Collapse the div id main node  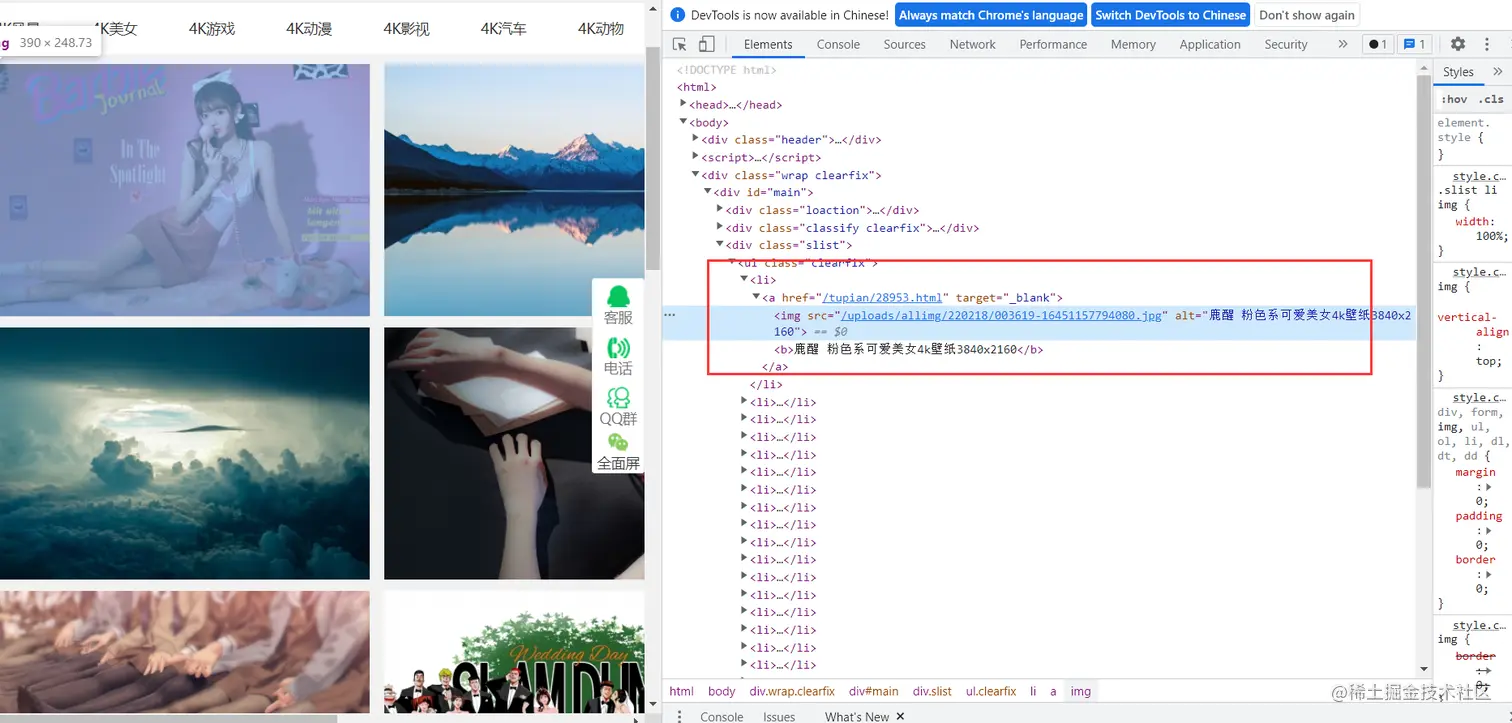pos(707,192)
